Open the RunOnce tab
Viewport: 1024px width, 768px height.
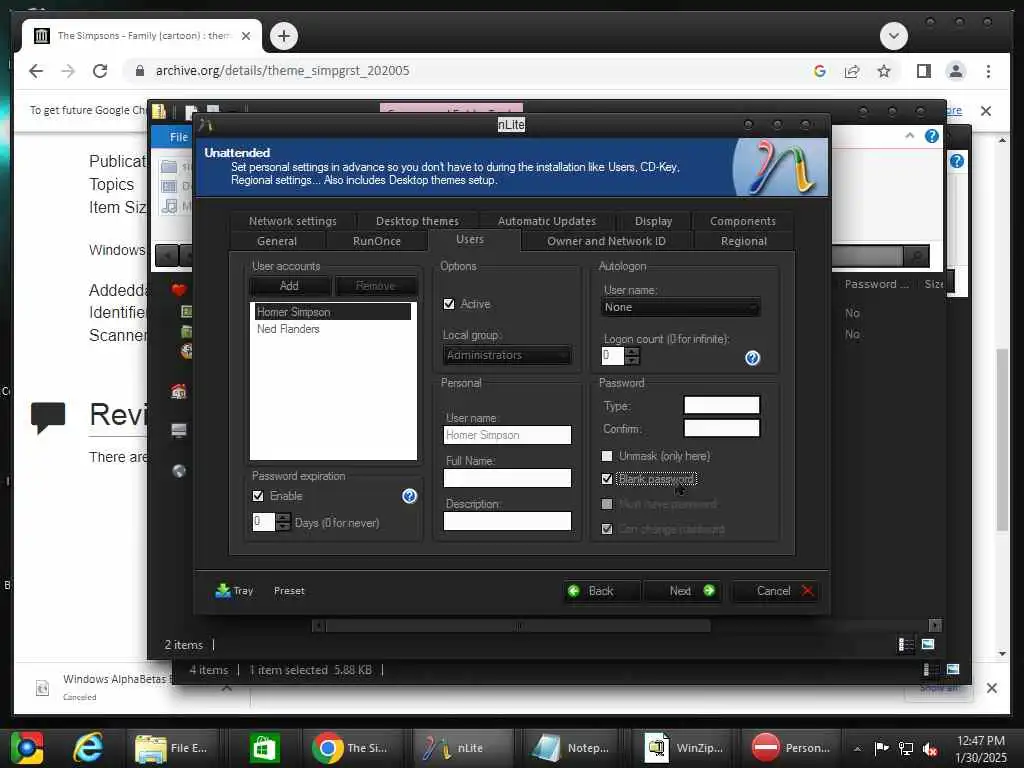377,241
